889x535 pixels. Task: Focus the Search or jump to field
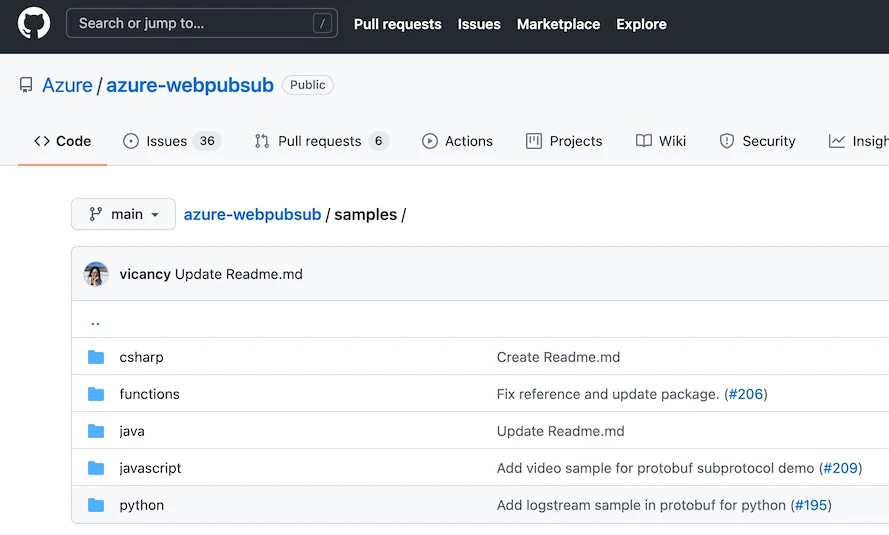click(x=202, y=23)
